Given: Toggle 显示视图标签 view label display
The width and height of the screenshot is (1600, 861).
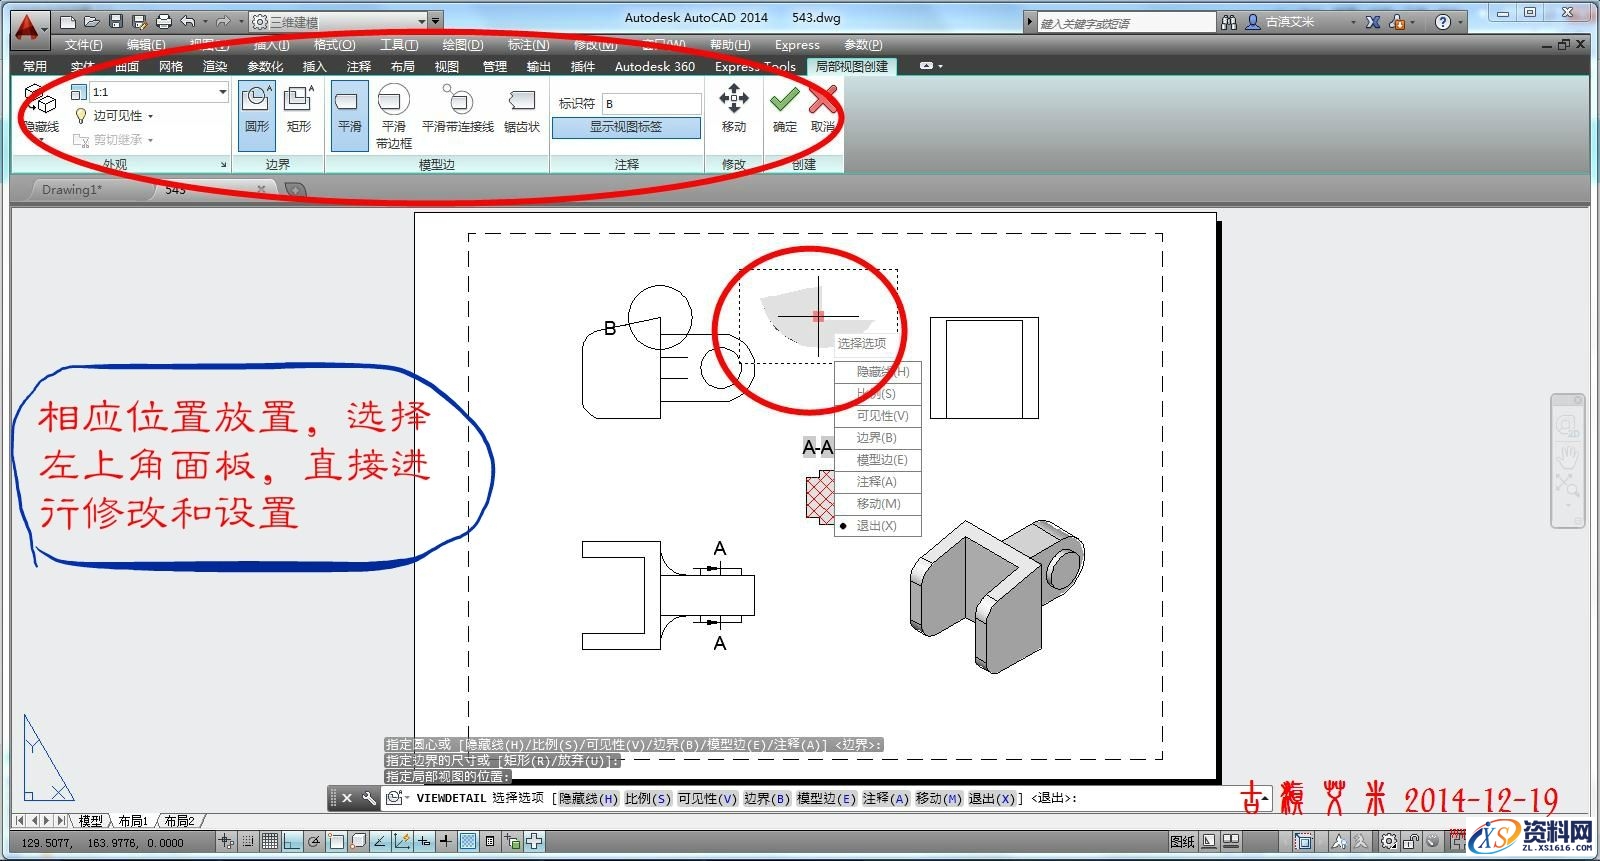Looking at the screenshot, I should tap(626, 127).
